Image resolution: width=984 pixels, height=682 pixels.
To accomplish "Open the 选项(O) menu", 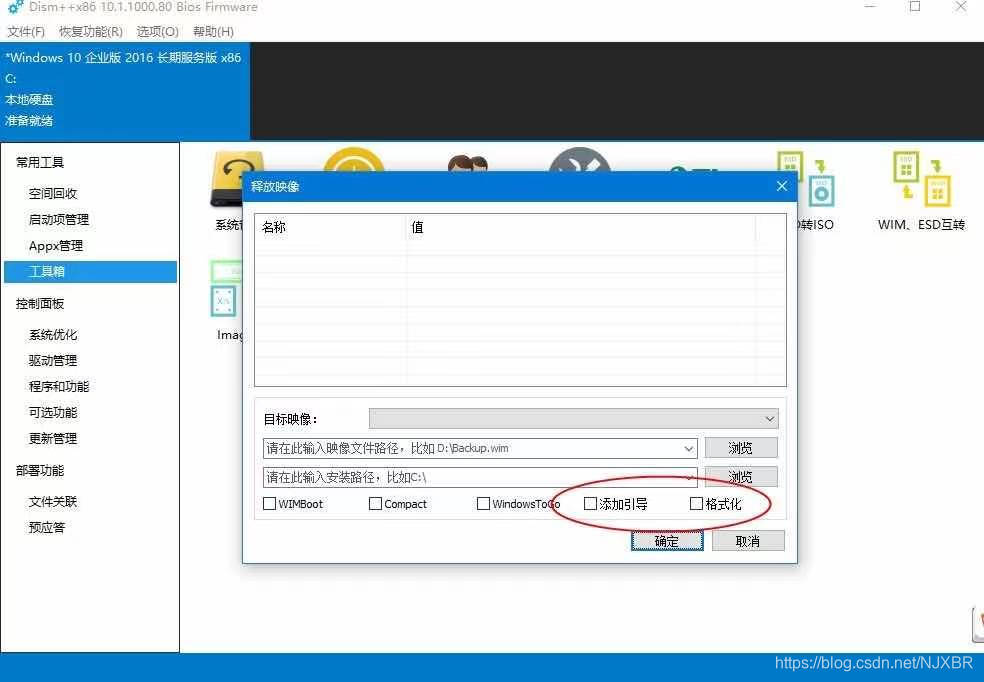I will click(158, 31).
